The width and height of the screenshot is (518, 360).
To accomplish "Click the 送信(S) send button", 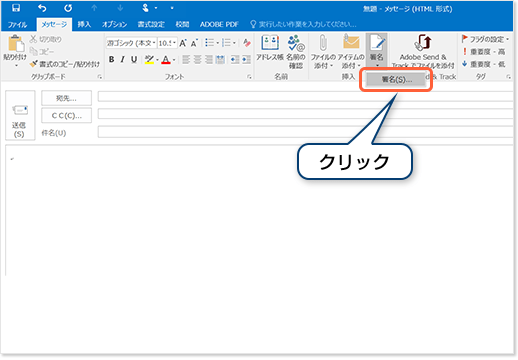I will pos(20,115).
